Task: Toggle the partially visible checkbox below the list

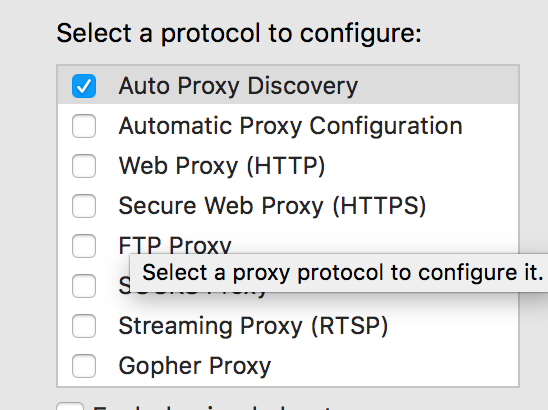Action: click(70, 406)
